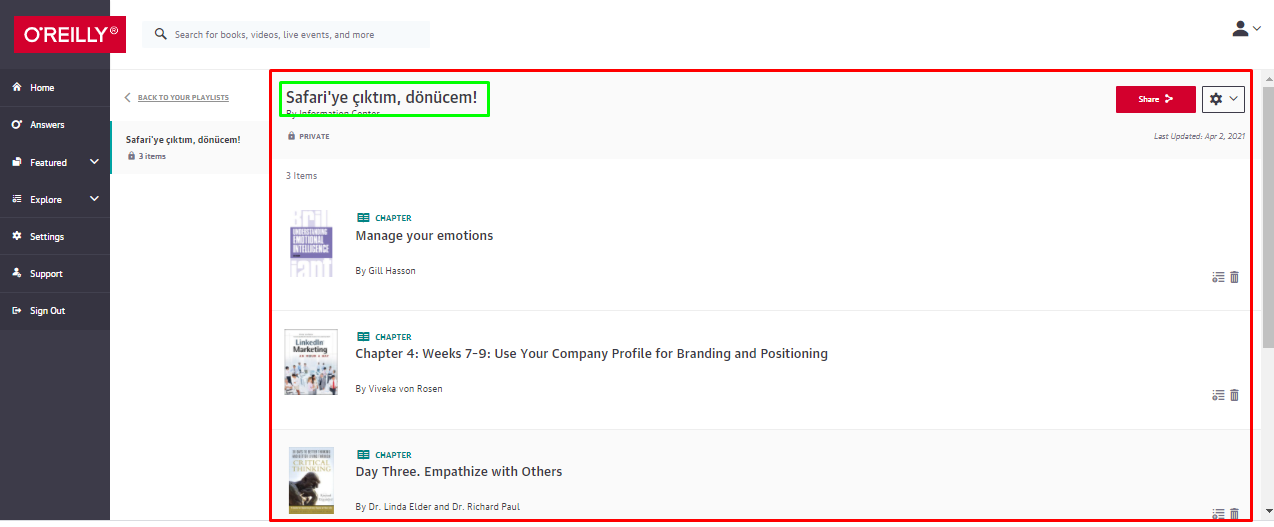
Task: Open Settings from the sidebar
Action: click(47, 237)
